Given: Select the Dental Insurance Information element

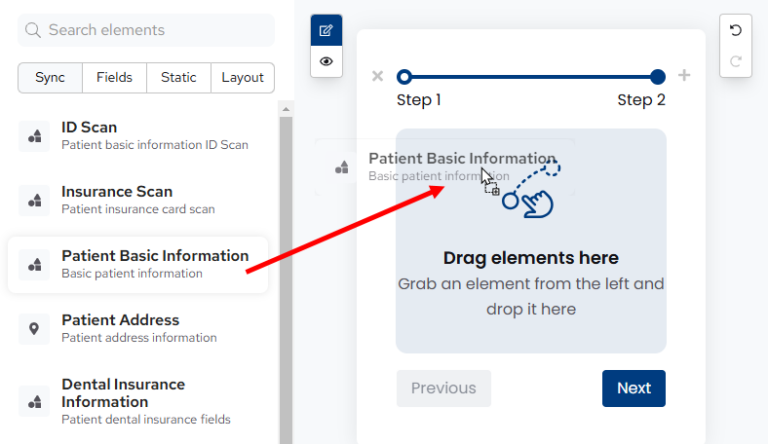Looking at the screenshot, I should (138, 402).
